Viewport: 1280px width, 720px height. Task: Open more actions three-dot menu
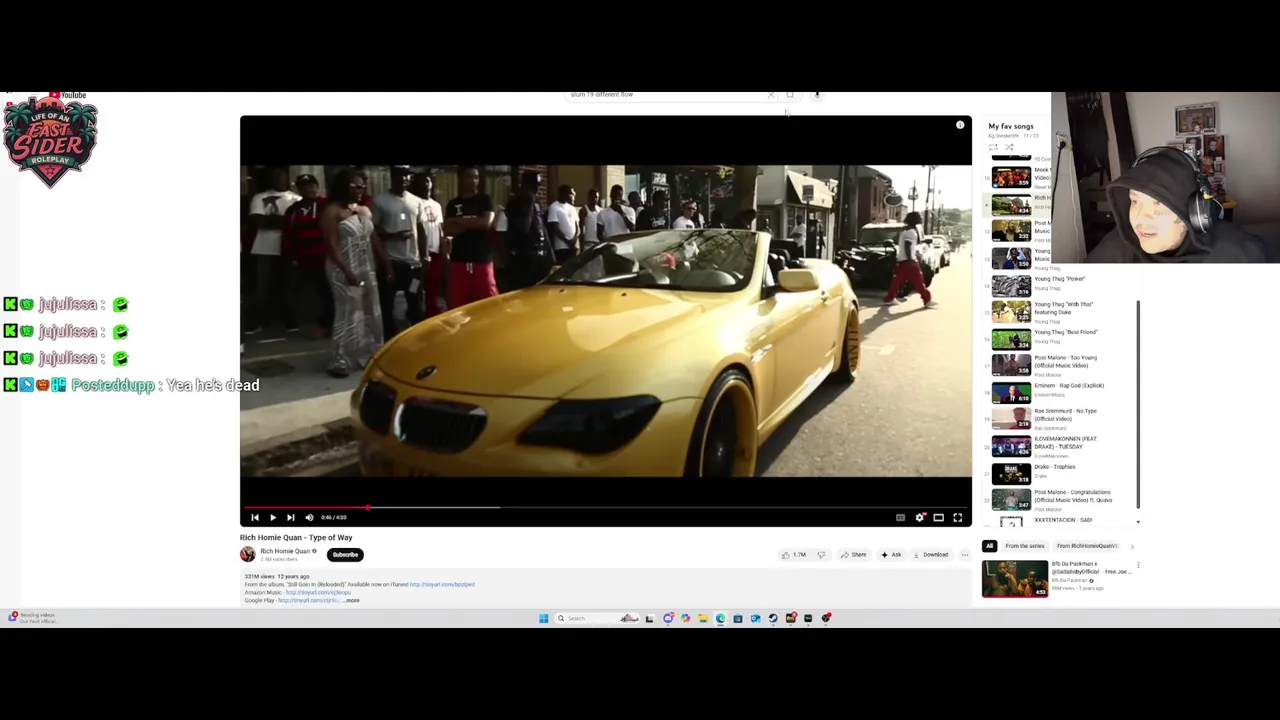(x=965, y=555)
